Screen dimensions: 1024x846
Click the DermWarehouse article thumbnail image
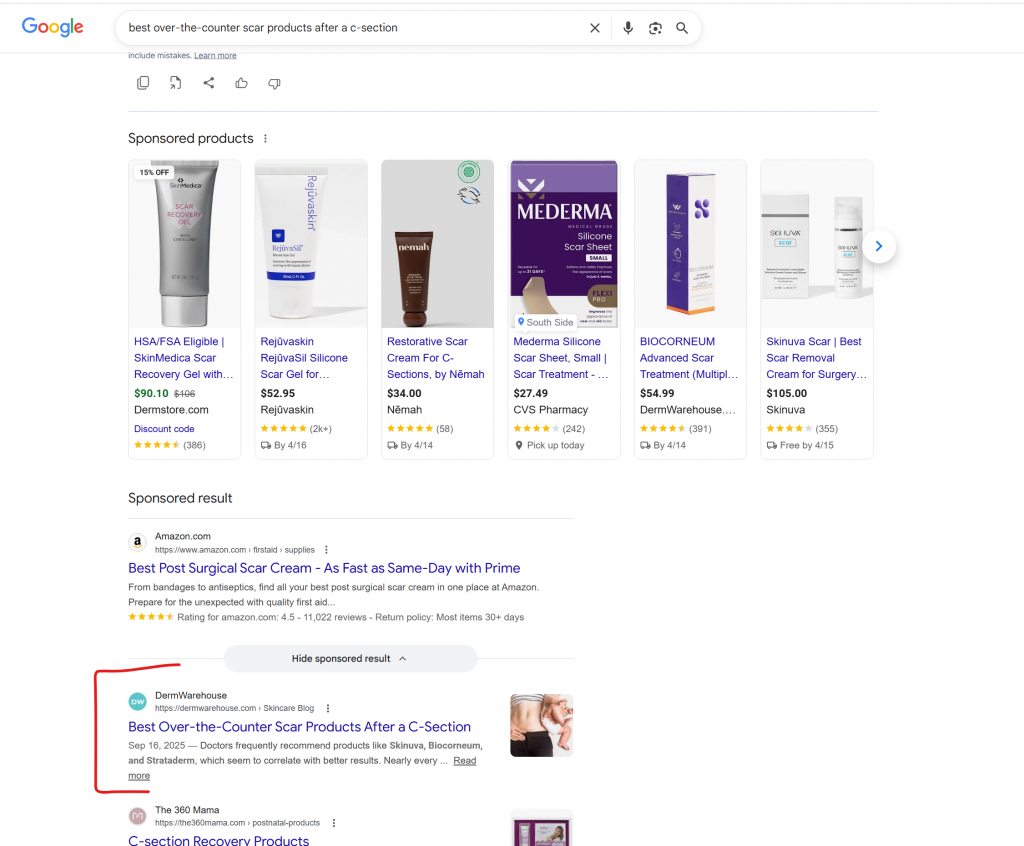point(541,724)
